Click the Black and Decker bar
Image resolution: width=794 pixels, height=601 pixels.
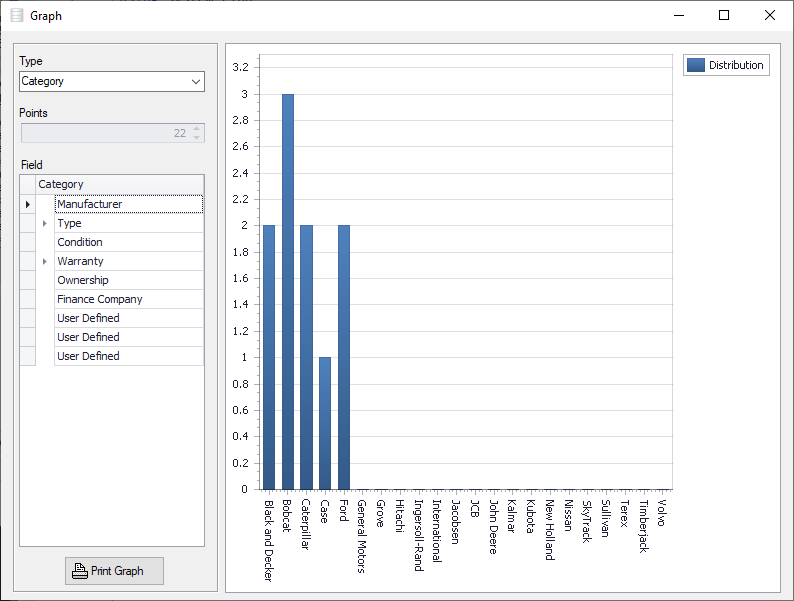[x=269, y=357]
